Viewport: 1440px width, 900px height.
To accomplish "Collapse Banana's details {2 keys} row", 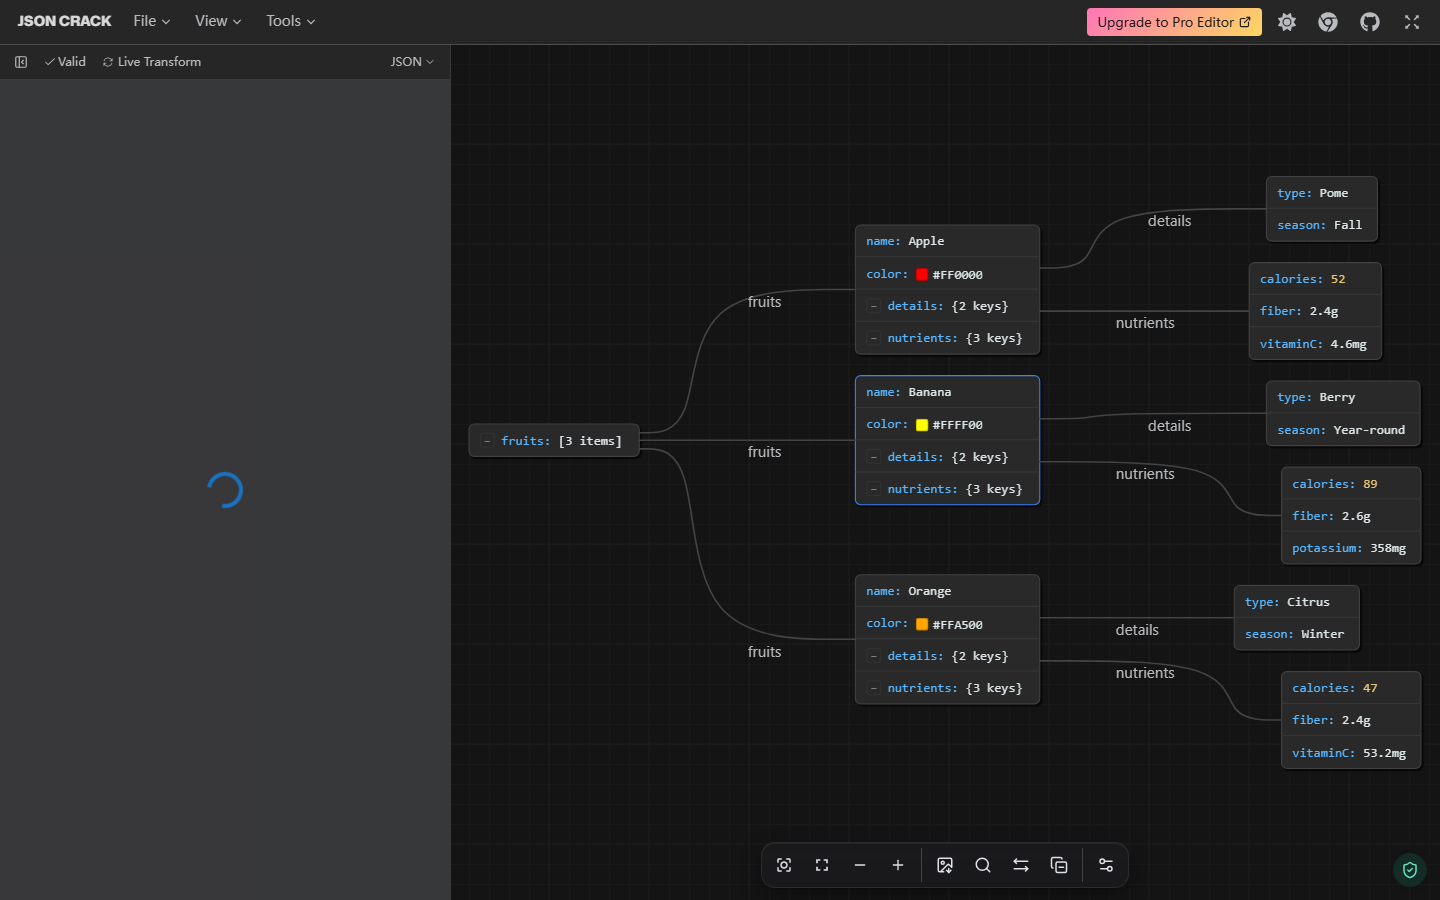I will click(x=874, y=457).
